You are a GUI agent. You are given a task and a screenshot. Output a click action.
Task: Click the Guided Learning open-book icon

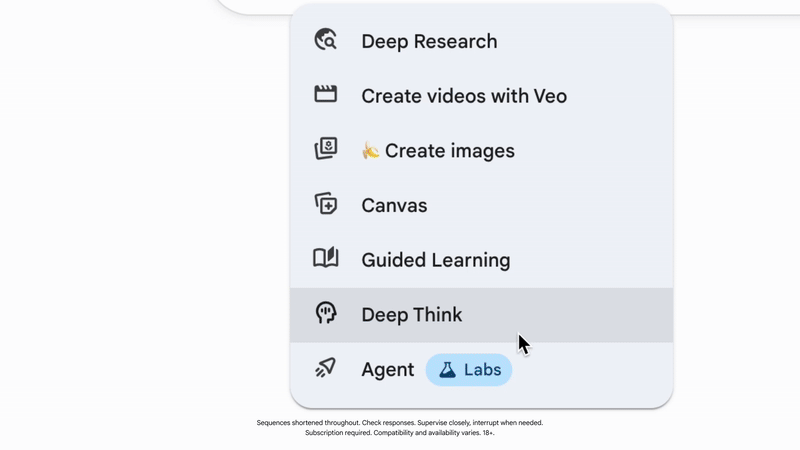click(x=325, y=259)
